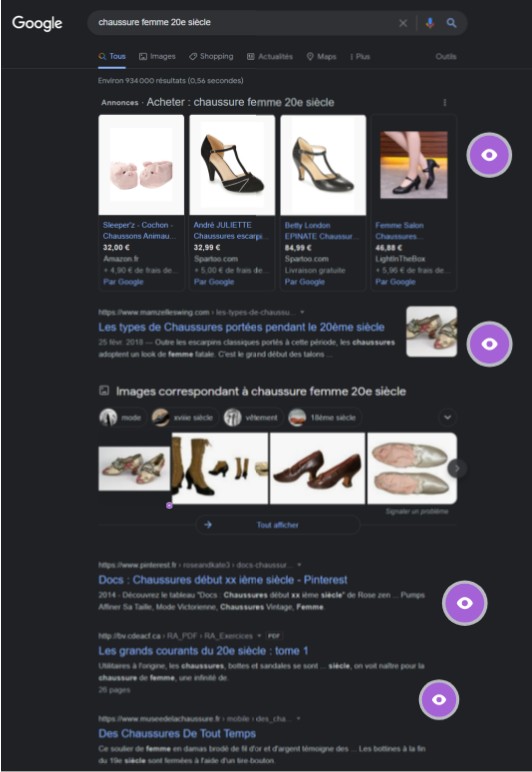Start voice search with microphone icon
Viewport: 532px width, 772px height.
(x=430, y=23)
